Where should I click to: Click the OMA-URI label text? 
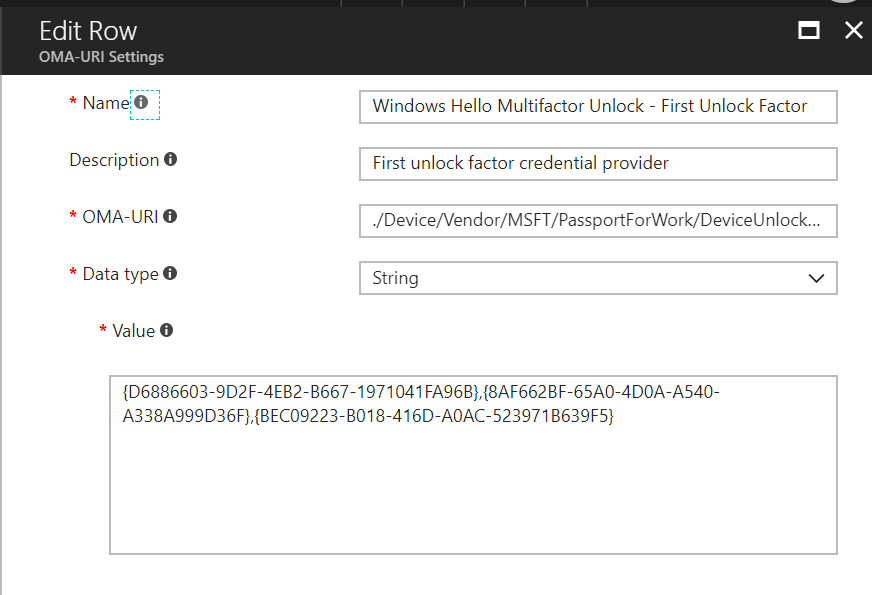coord(120,216)
